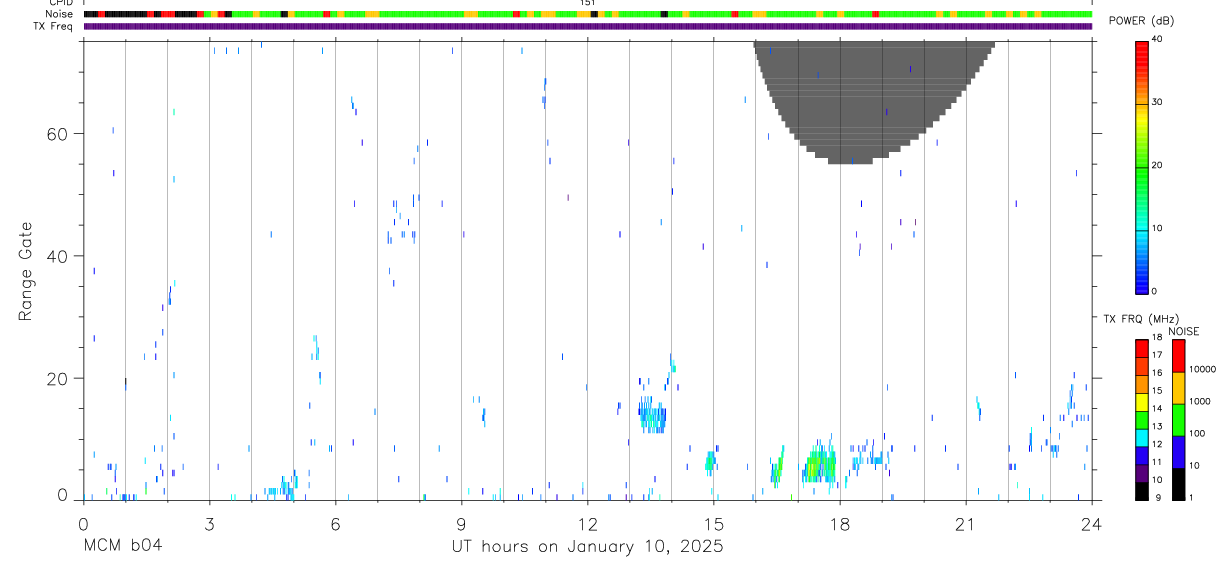This screenshot has width=1228, height=567.
Task: Click the NOISE colorbar in the legend
Action: (1177, 420)
